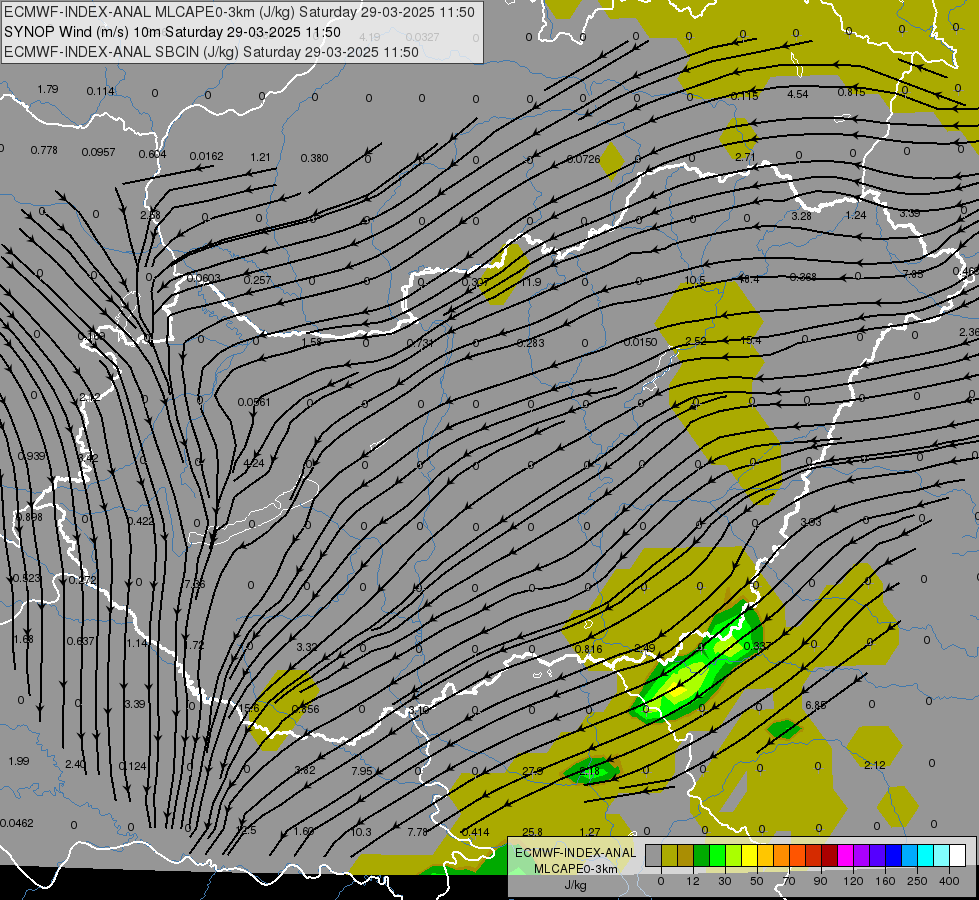The height and width of the screenshot is (900, 979).
Task: Click the map value 0.604
Action: pos(152,154)
